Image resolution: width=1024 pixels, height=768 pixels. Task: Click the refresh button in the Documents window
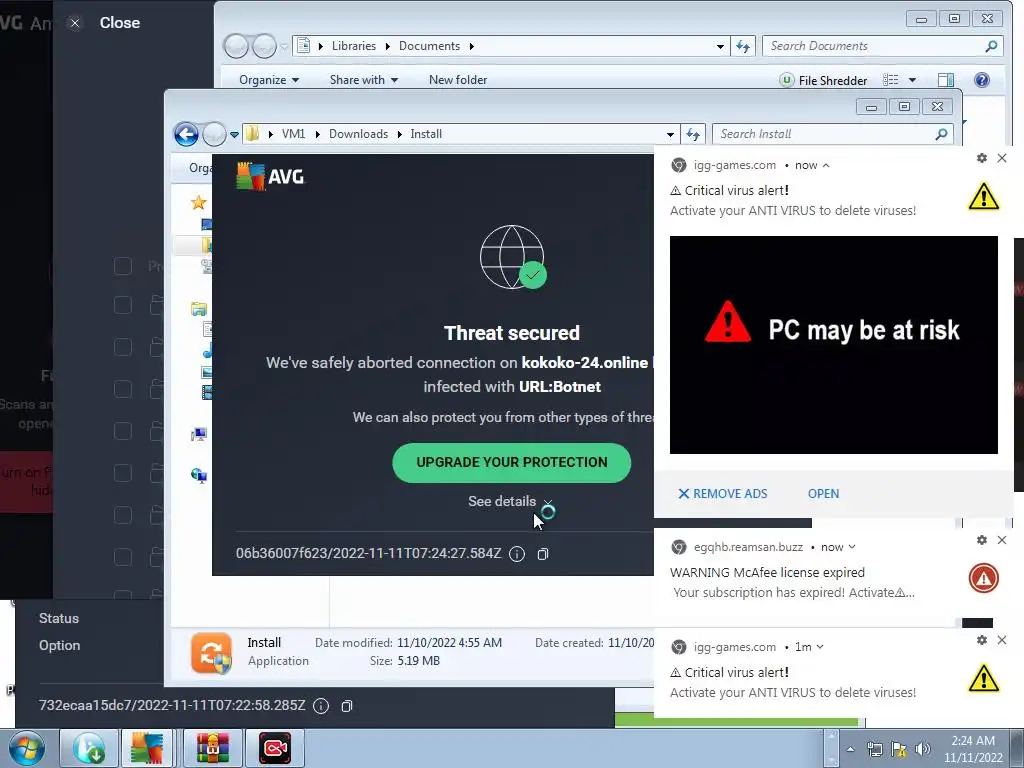pyautogui.click(x=743, y=46)
